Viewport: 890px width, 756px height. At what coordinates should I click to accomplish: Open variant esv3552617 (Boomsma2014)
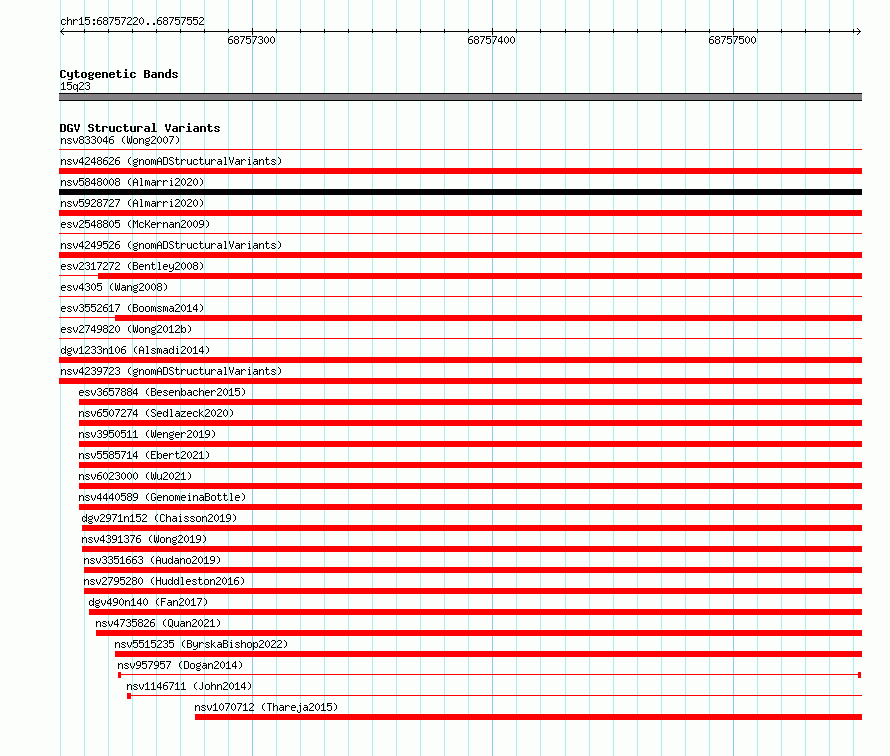tap(132, 308)
